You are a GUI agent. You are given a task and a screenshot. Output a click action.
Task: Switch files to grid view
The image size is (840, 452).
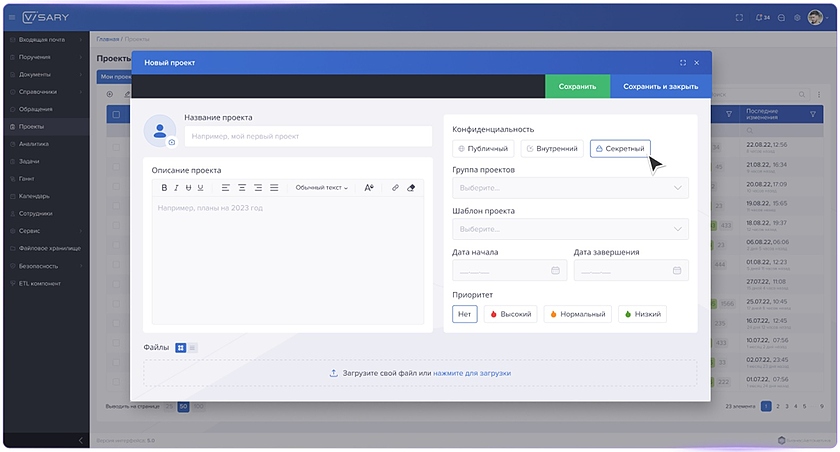181,347
